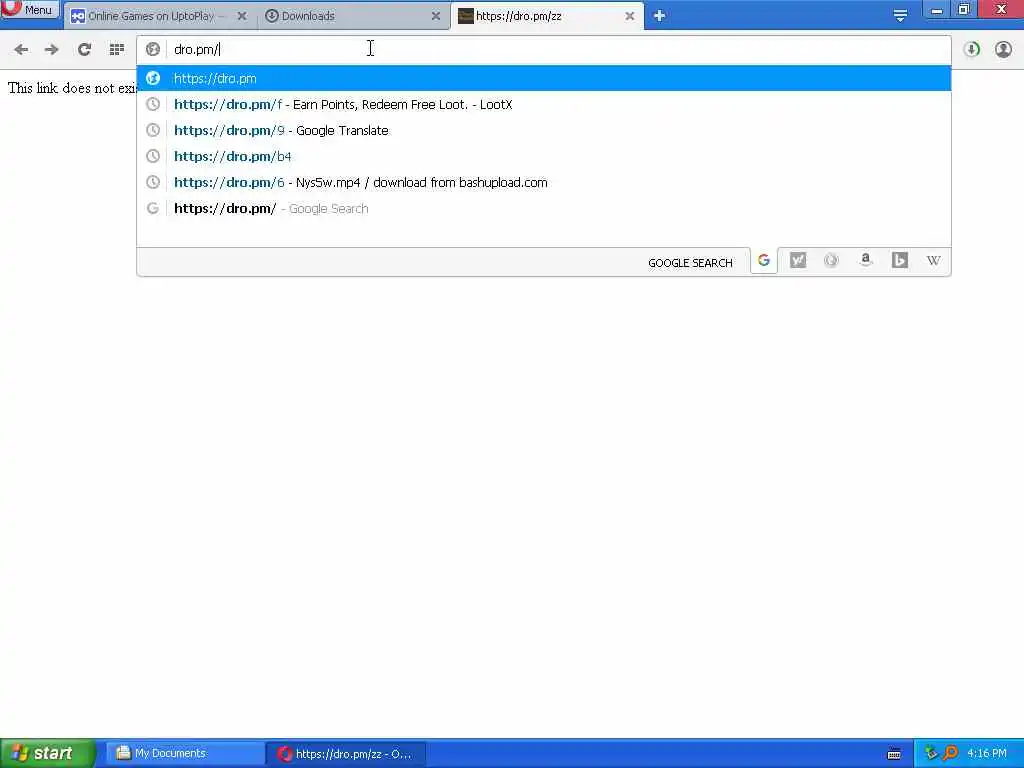Select suggestion https://dro.pm/9 Google Translate

pos(543,131)
